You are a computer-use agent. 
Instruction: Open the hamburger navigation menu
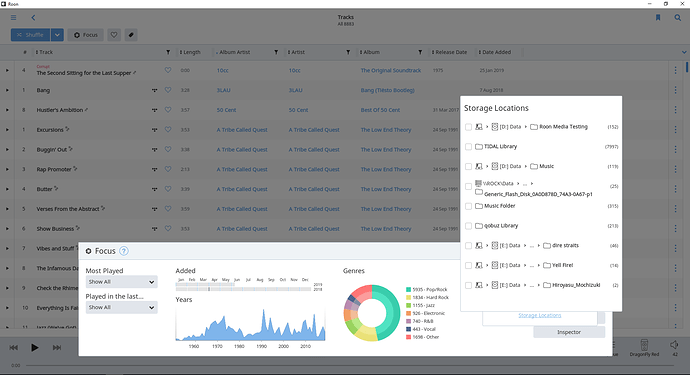(x=14, y=18)
